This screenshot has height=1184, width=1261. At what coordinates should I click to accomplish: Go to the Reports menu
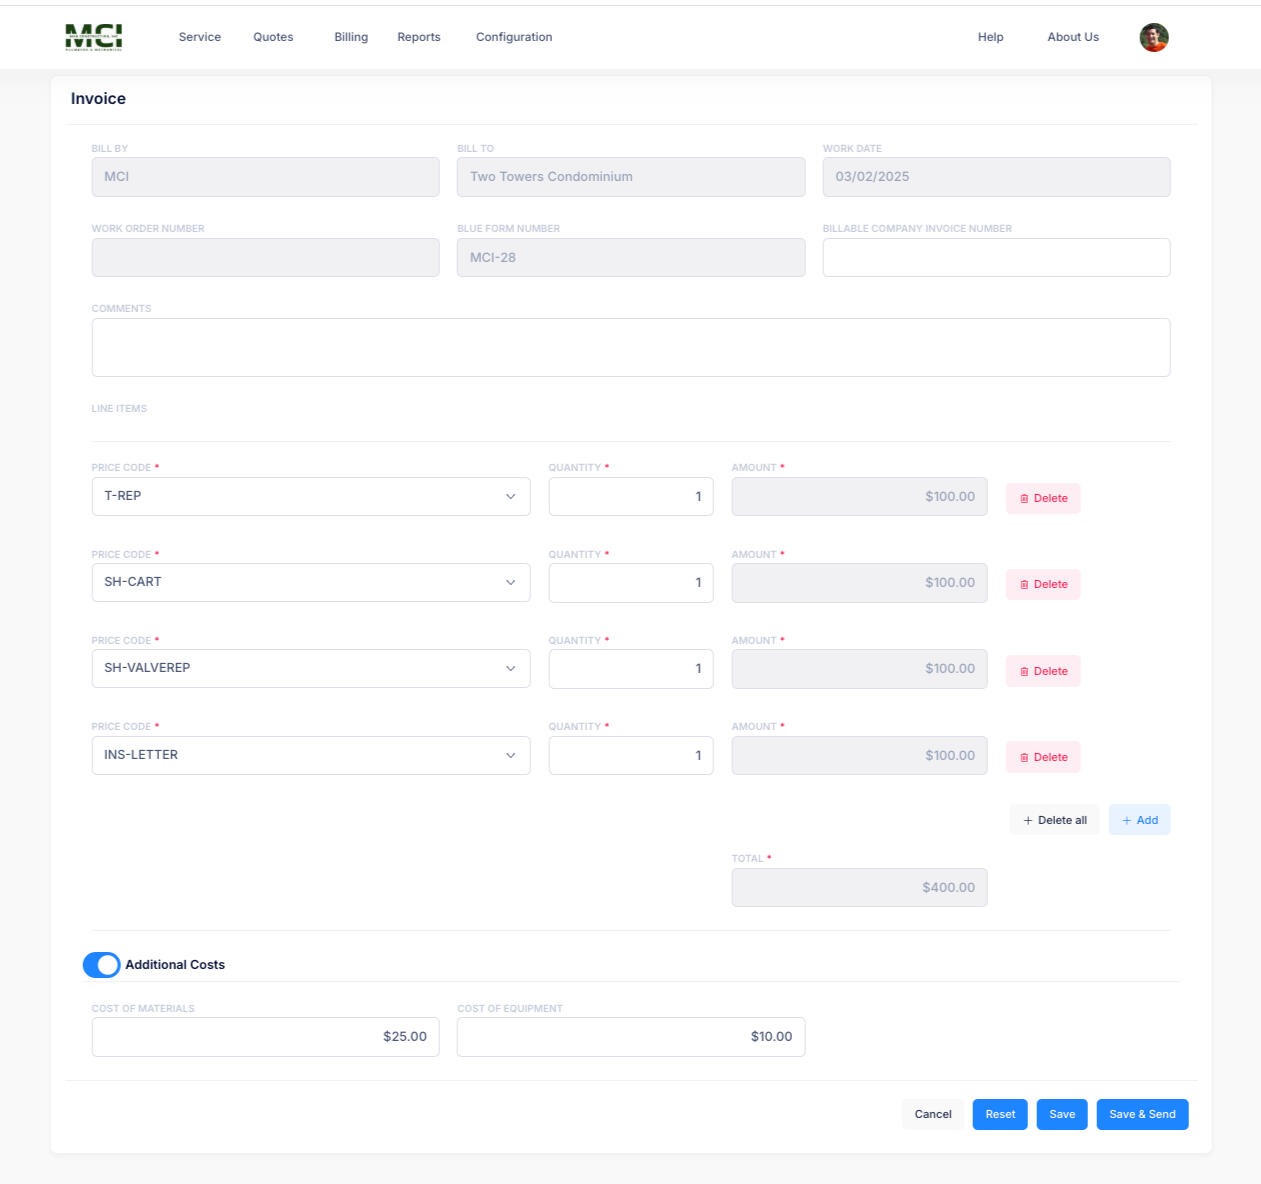pyautogui.click(x=418, y=37)
